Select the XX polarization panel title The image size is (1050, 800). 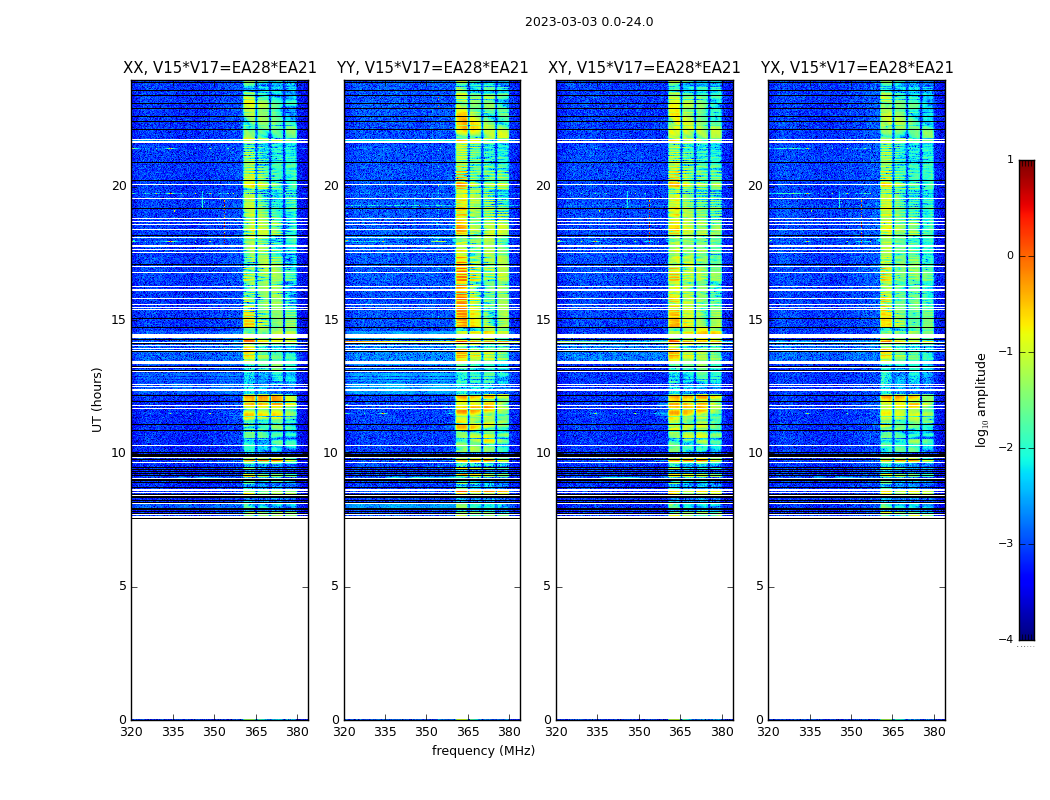(x=219, y=68)
